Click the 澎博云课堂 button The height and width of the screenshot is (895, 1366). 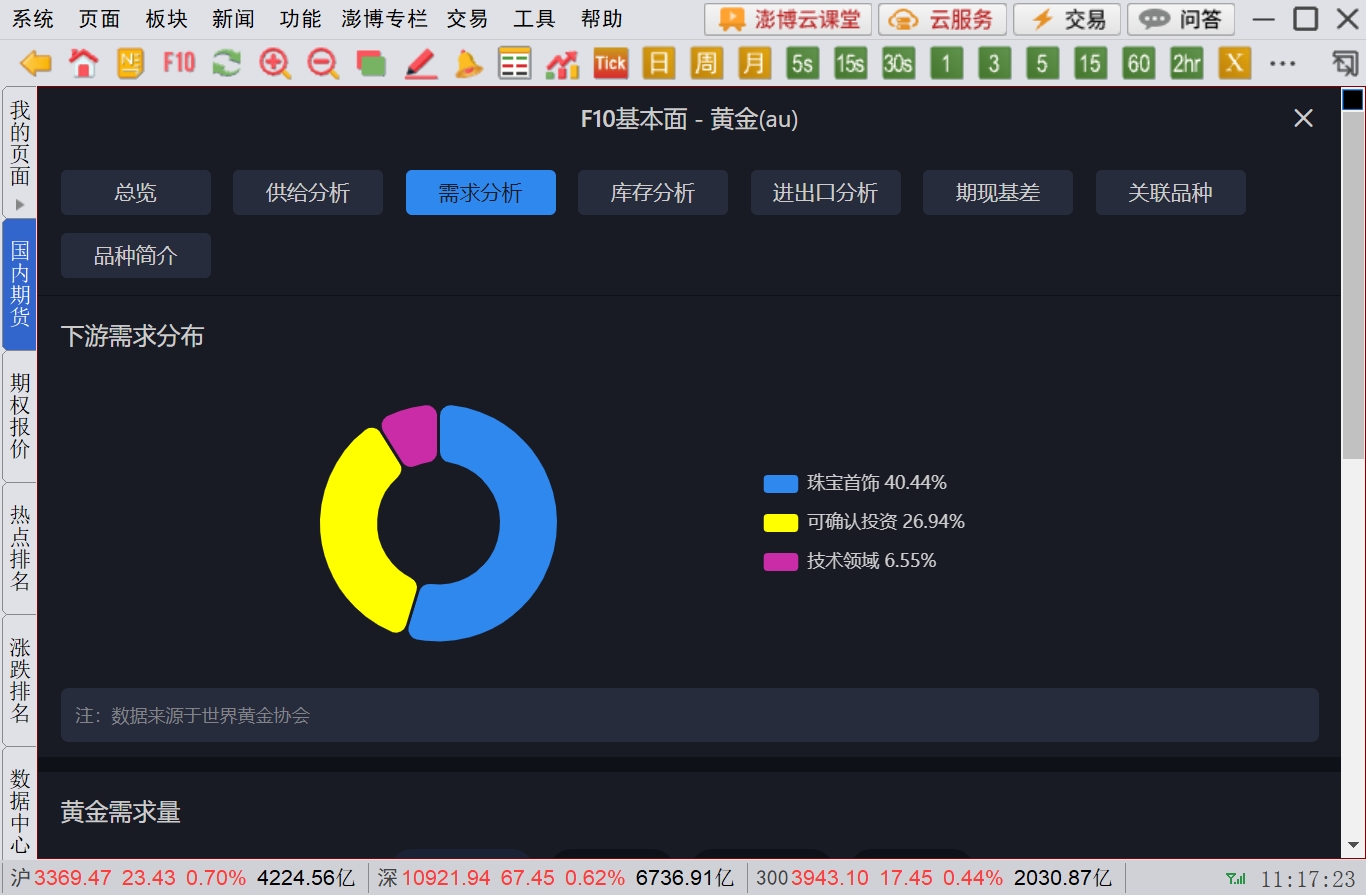click(x=788, y=19)
